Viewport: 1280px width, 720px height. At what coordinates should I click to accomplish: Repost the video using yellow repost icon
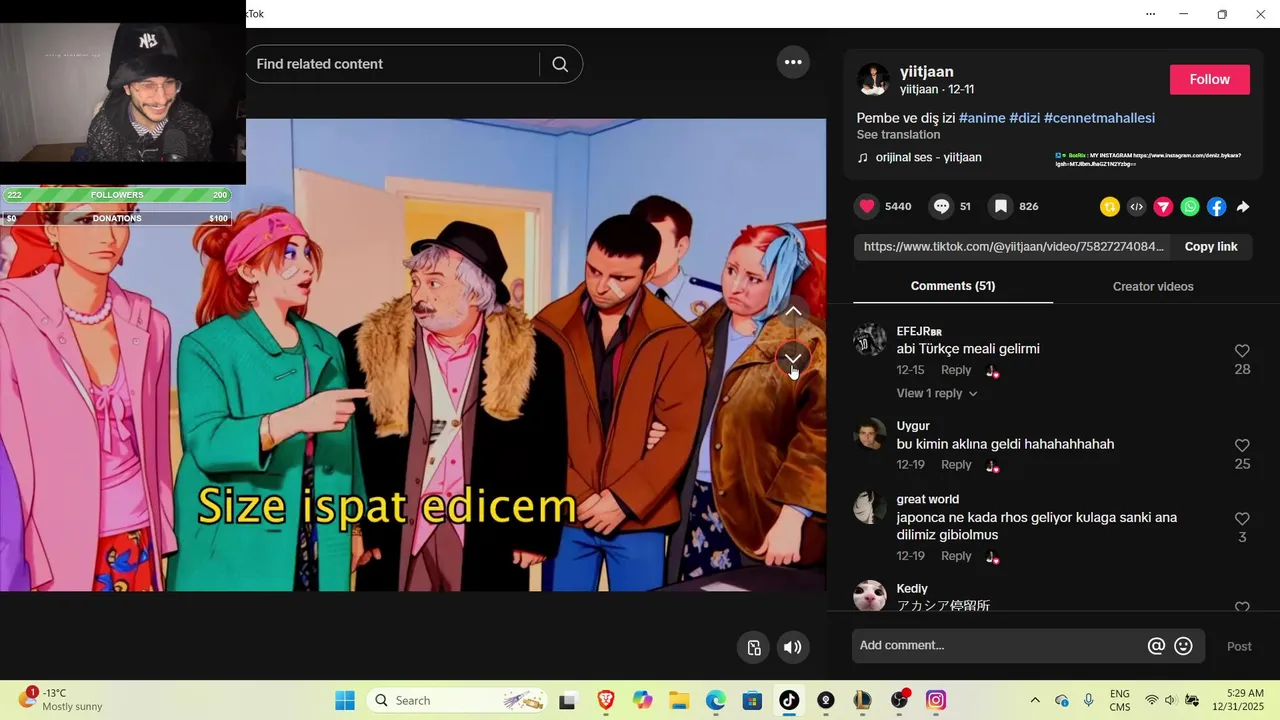tap(1110, 207)
